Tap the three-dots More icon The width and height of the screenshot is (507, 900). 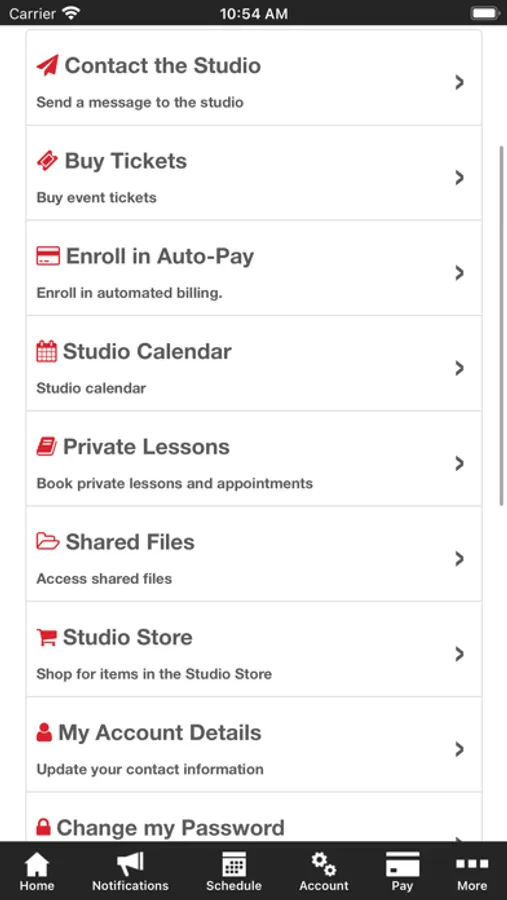[472, 863]
